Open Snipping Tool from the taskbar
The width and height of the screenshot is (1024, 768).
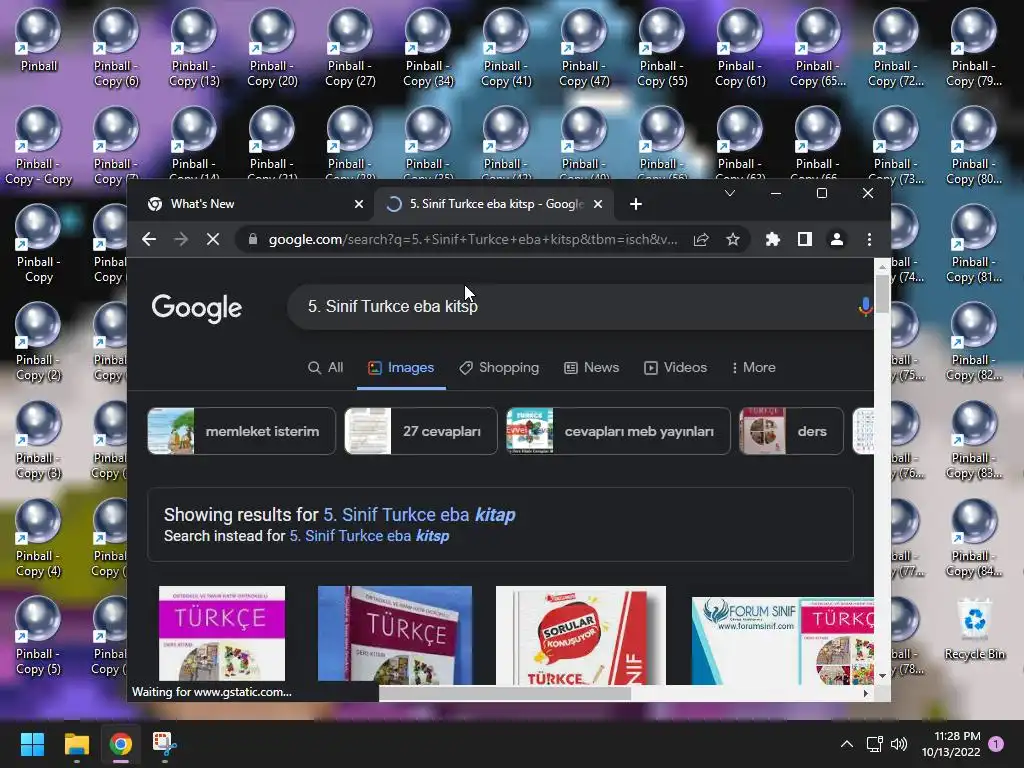pos(165,744)
